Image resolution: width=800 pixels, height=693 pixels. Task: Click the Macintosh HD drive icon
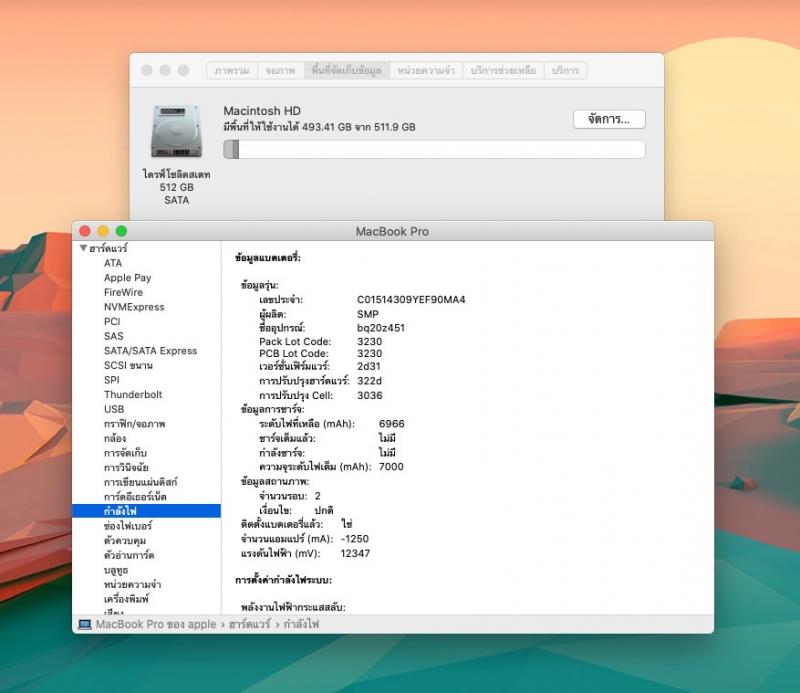coord(177,132)
